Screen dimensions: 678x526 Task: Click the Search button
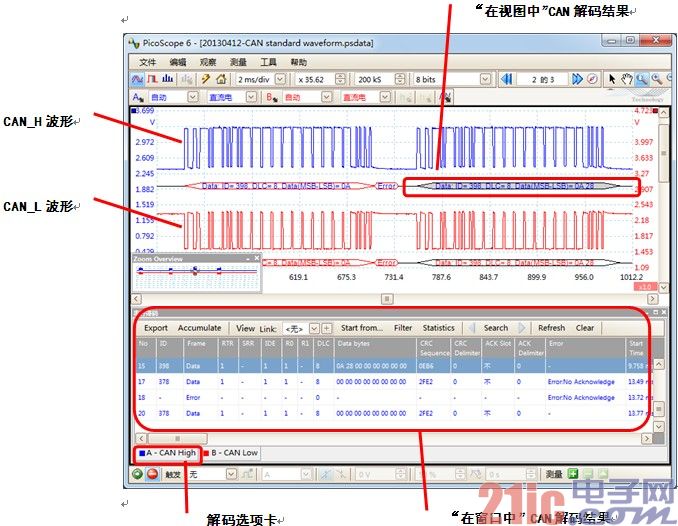click(x=496, y=328)
